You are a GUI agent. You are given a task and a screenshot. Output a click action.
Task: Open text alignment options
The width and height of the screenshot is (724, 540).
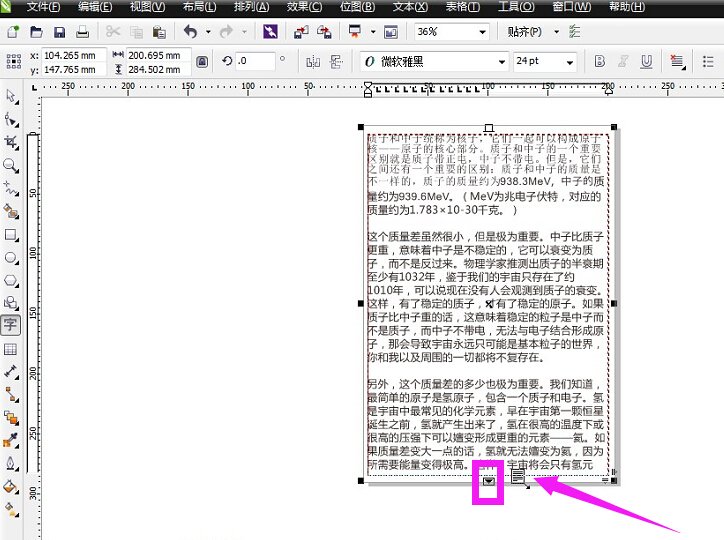677,61
